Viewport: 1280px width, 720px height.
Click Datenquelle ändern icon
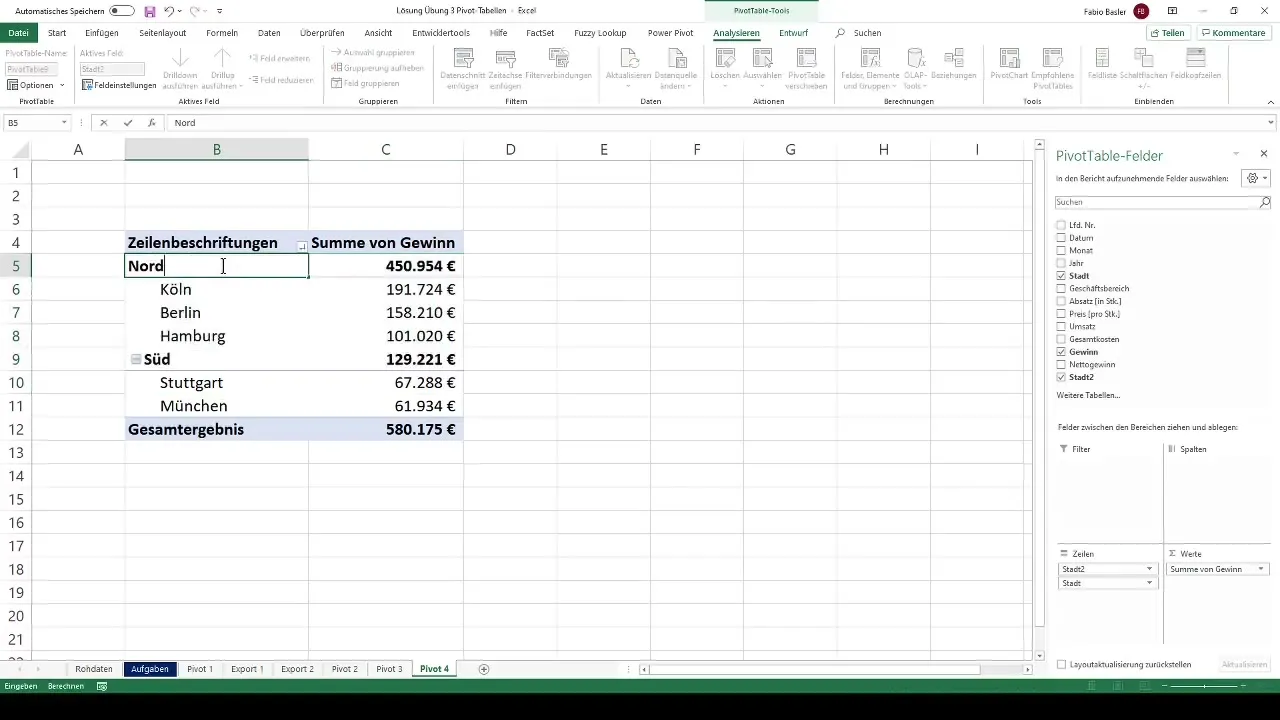coord(675,58)
